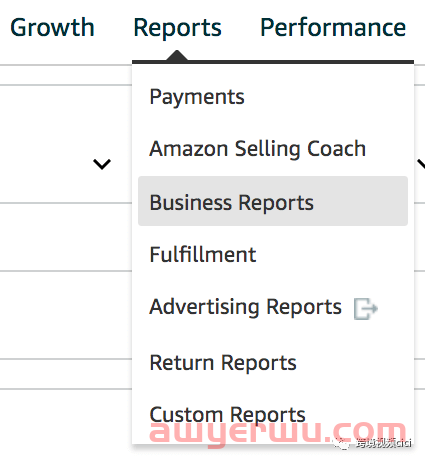Image resolution: width=425 pixels, height=462 pixels.
Task: Open the Growth menu
Action: (x=52, y=27)
